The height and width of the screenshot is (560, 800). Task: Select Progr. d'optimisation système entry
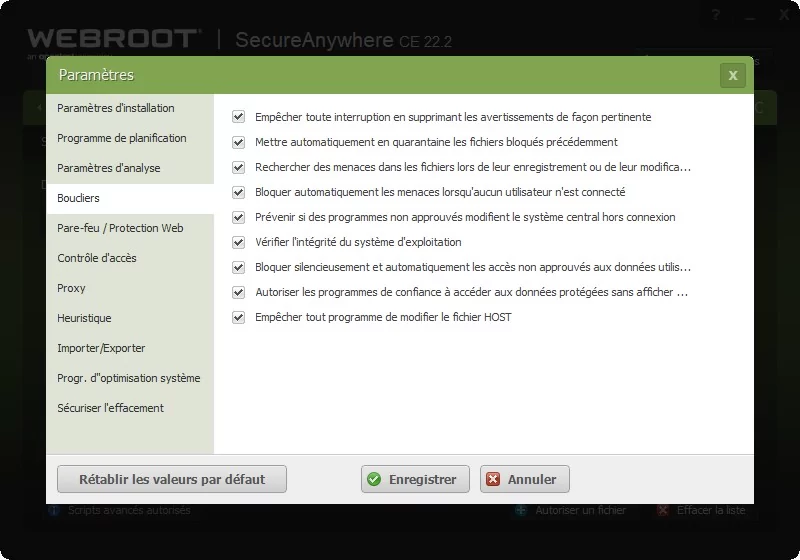tap(129, 378)
